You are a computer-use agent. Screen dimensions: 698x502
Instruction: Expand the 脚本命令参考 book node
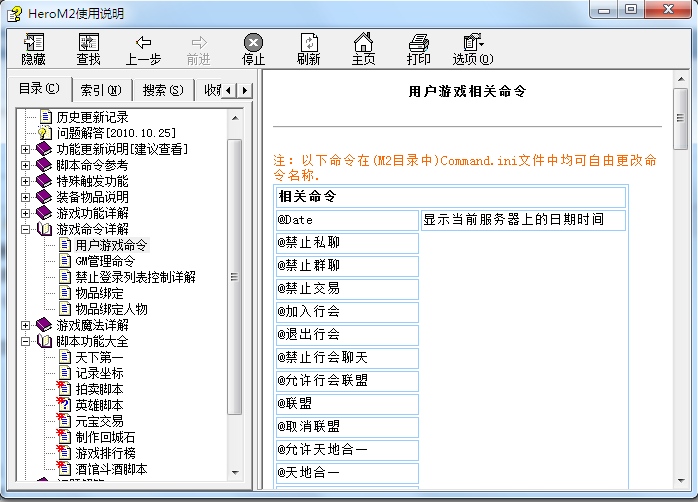coord(25,166)
